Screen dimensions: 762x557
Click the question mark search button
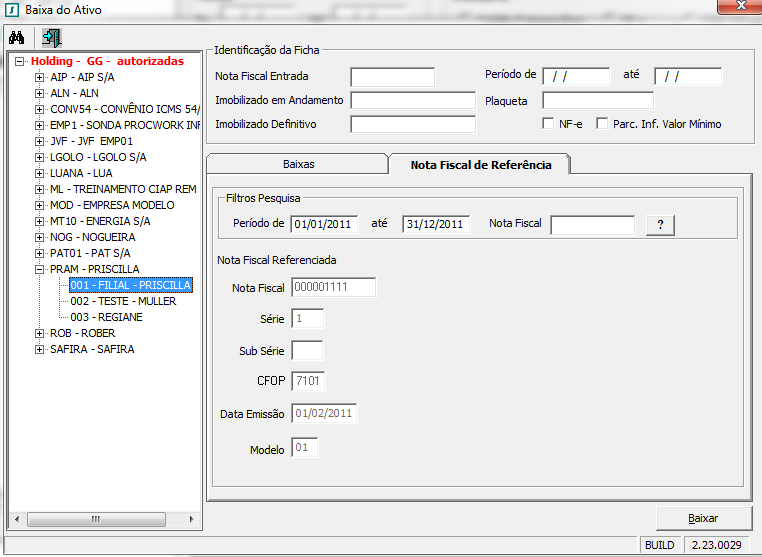click(x=660, y=225)
